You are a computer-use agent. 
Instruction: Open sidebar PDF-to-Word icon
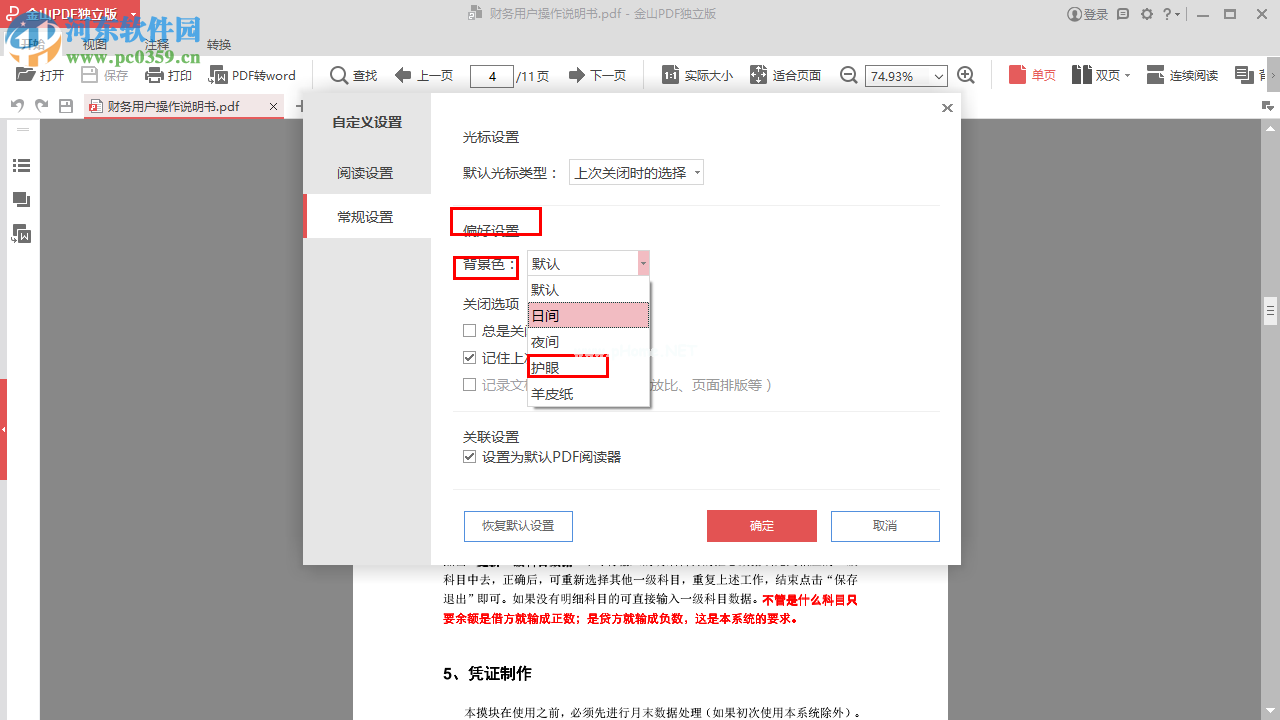[21, 234]
